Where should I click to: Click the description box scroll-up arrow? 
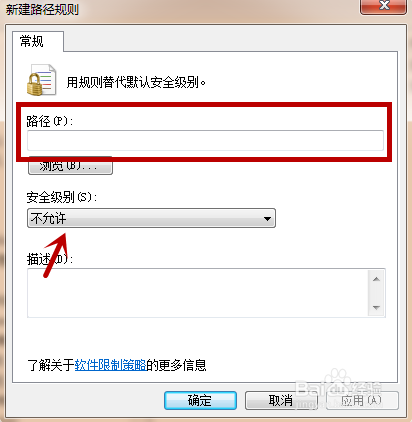click(x=377, y=279)
